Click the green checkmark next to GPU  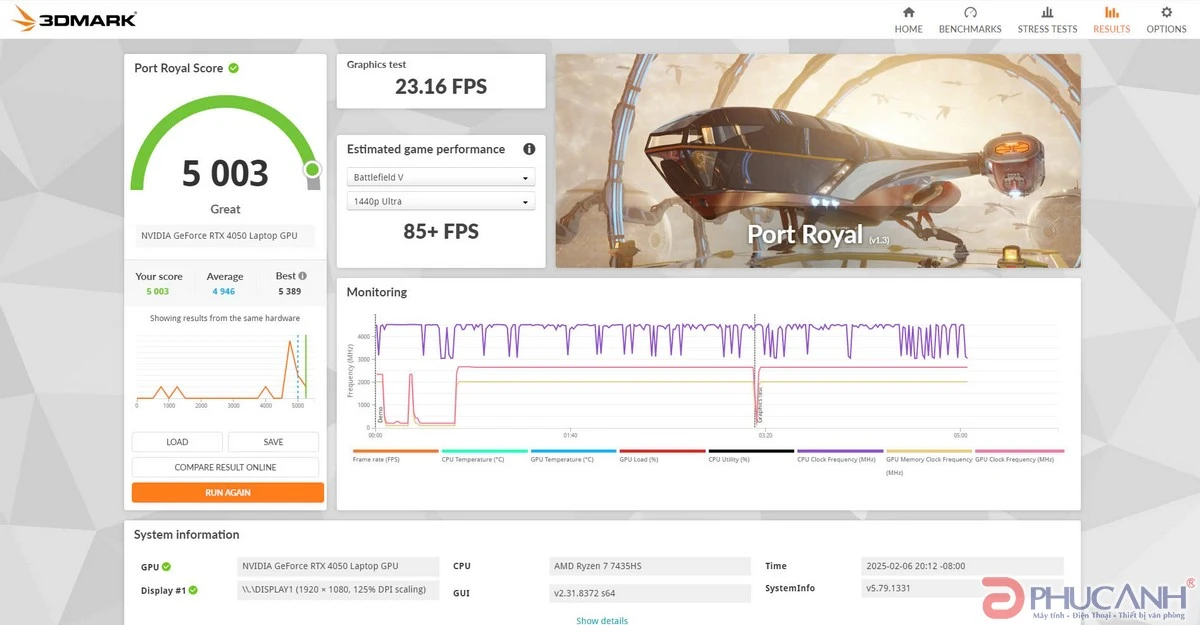(166, 567)
